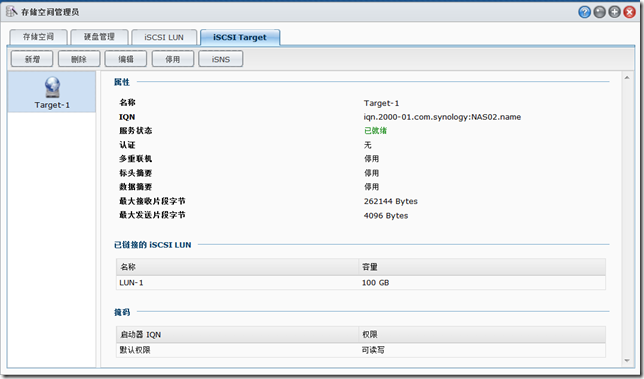Click the 容量 column header
The width and height of the screenshot is (644, 379).
(482, 267)
